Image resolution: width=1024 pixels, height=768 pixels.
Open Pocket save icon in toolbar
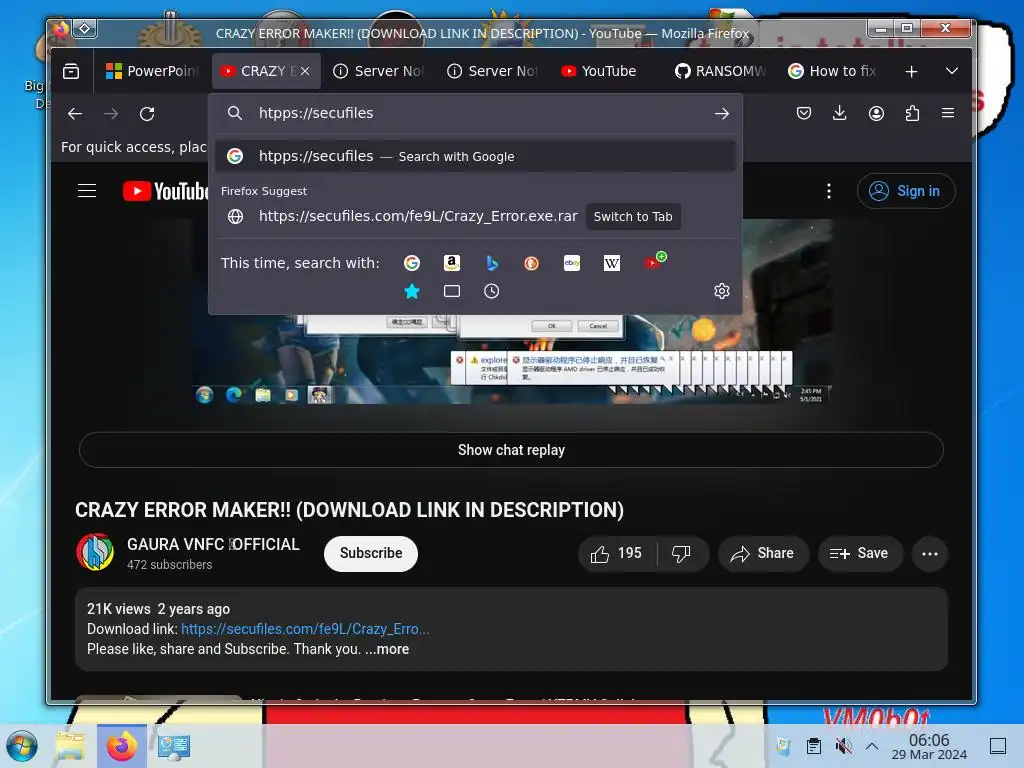coord(804,113)
